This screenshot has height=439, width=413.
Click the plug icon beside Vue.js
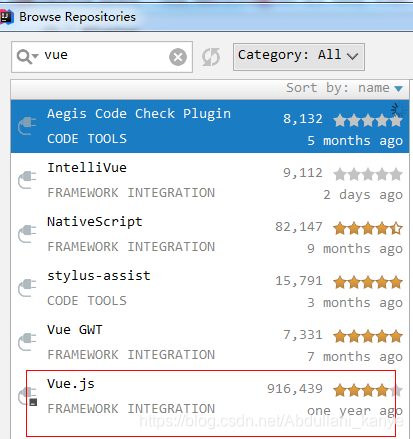pos(27,396)
